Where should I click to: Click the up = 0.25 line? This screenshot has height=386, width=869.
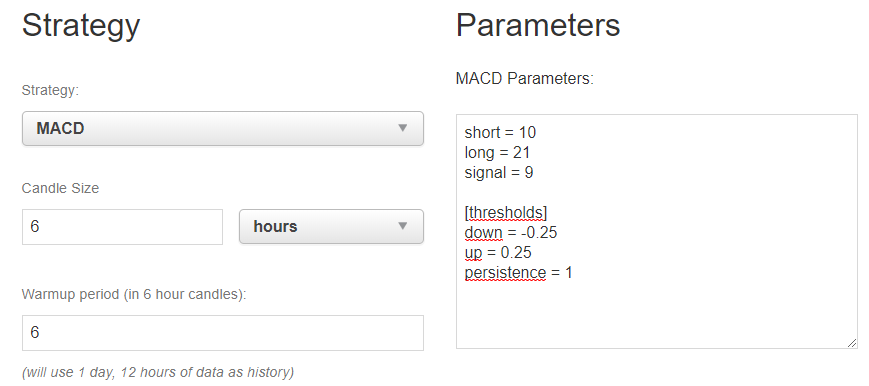[x=498, y=253]
